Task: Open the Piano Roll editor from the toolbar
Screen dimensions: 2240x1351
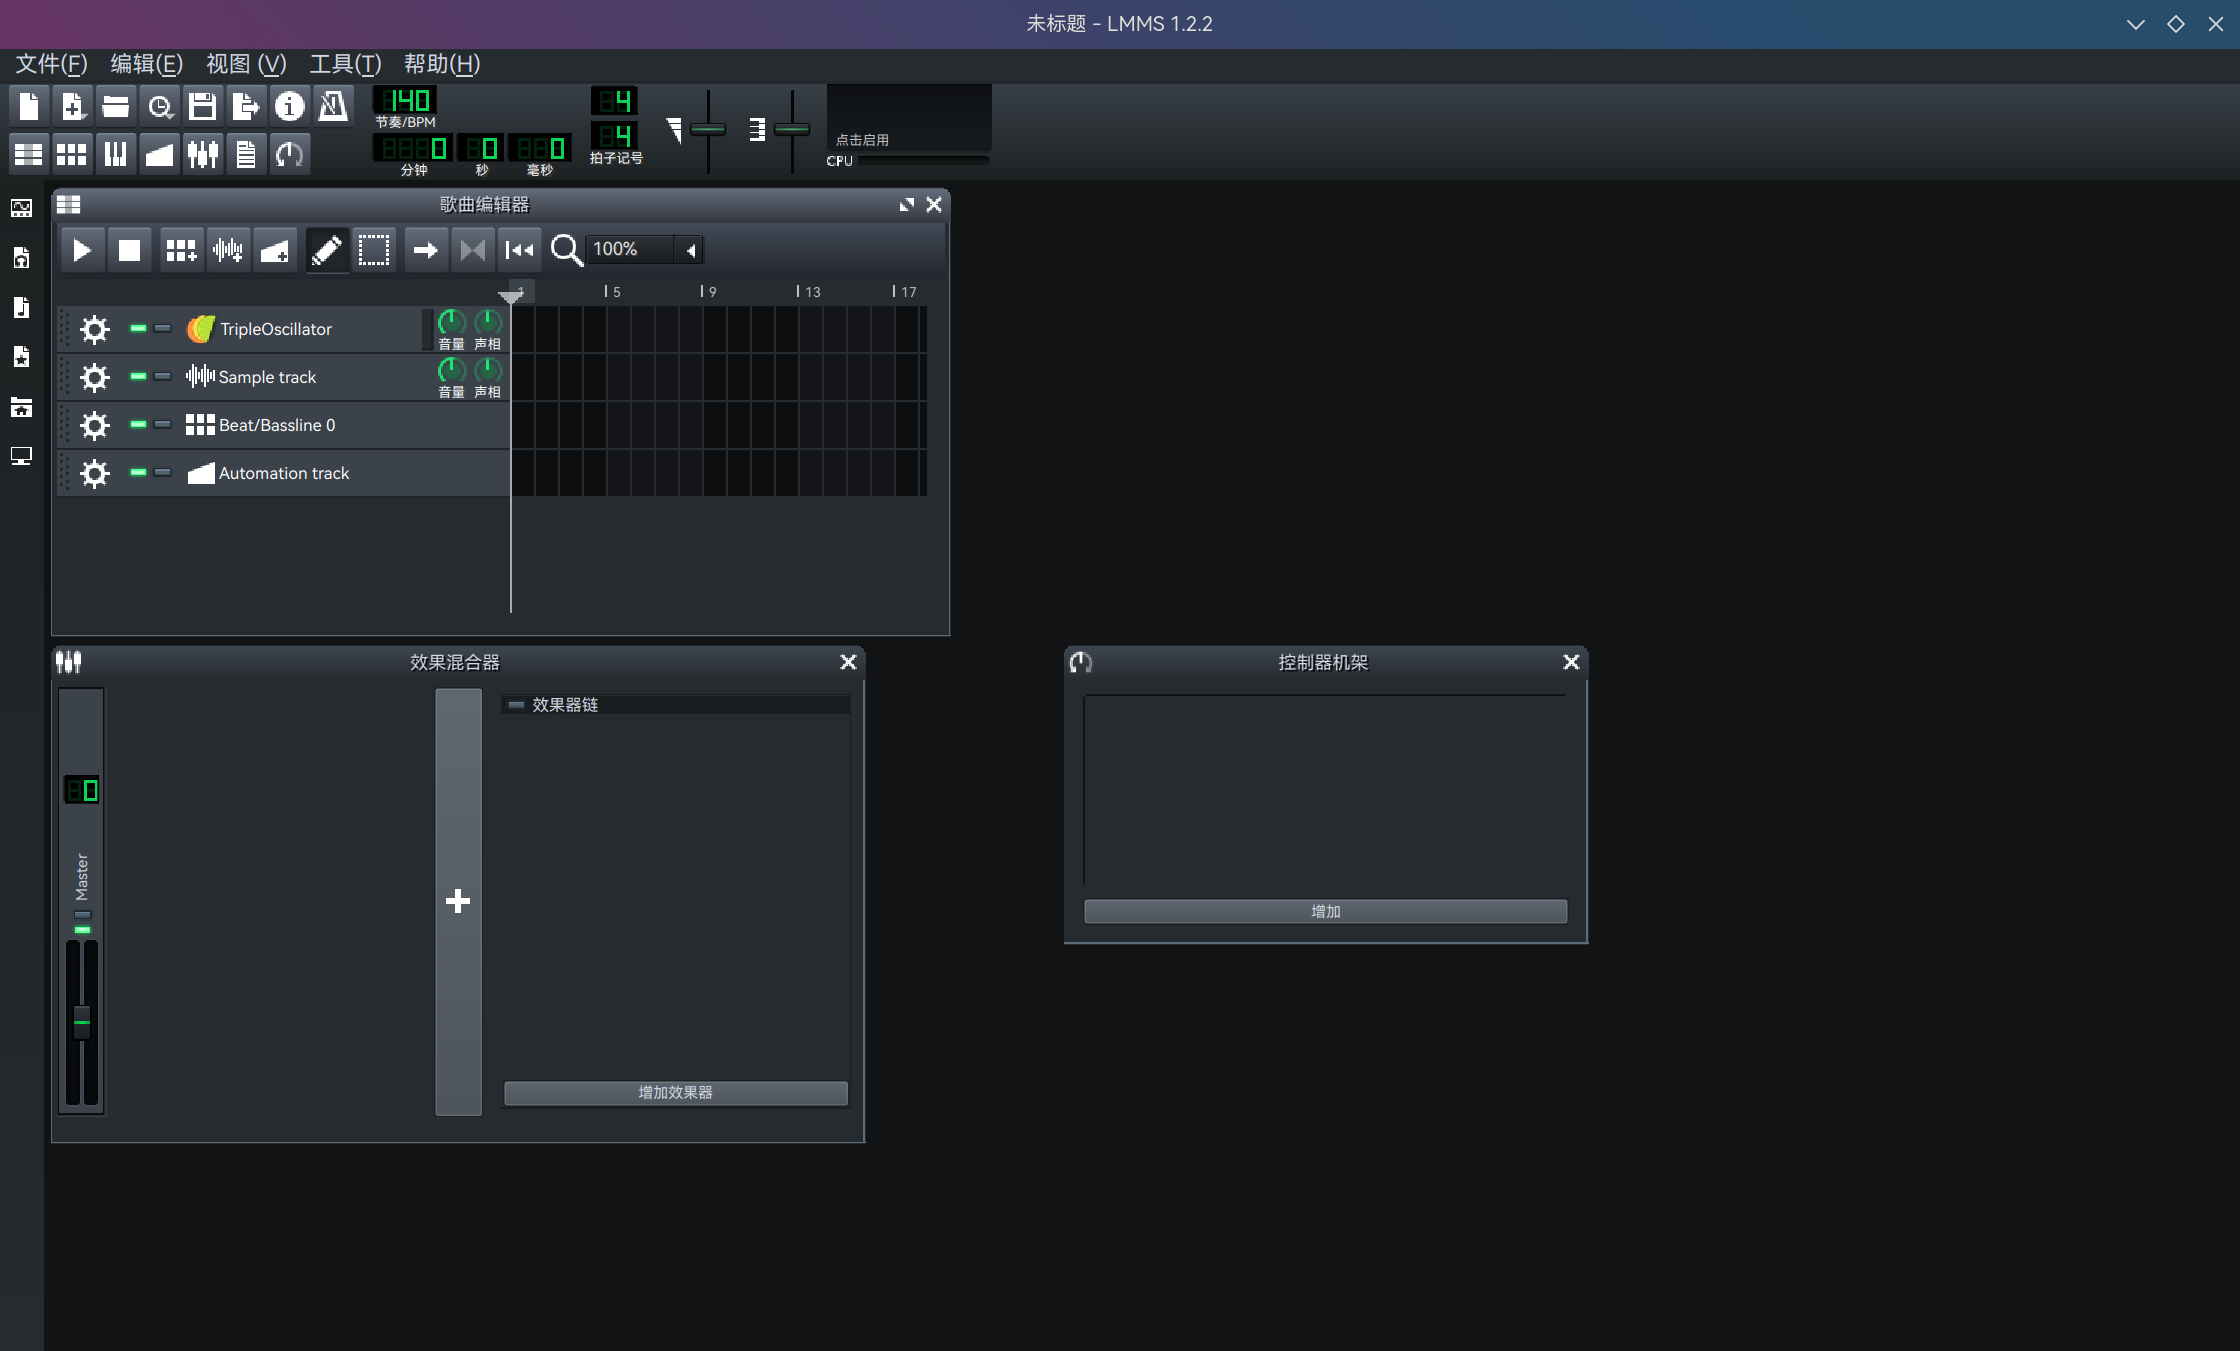Action: click(x=116, y=154)
